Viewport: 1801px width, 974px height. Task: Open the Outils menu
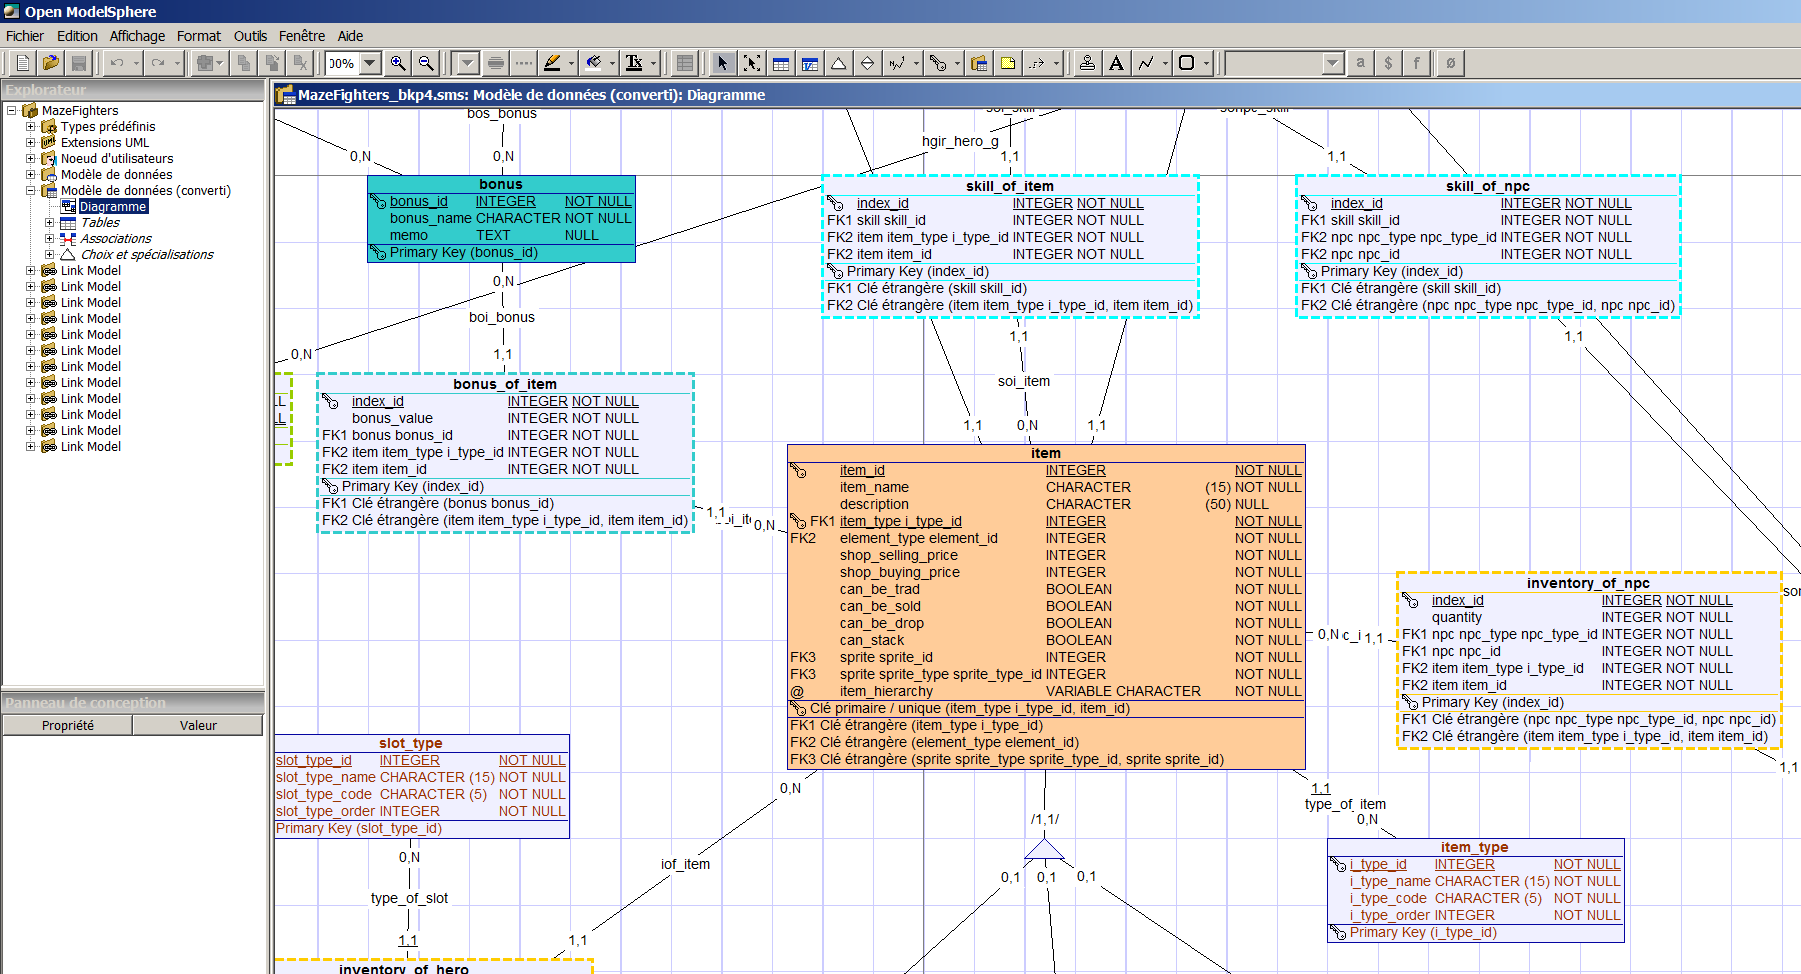(x=250, y=36)
